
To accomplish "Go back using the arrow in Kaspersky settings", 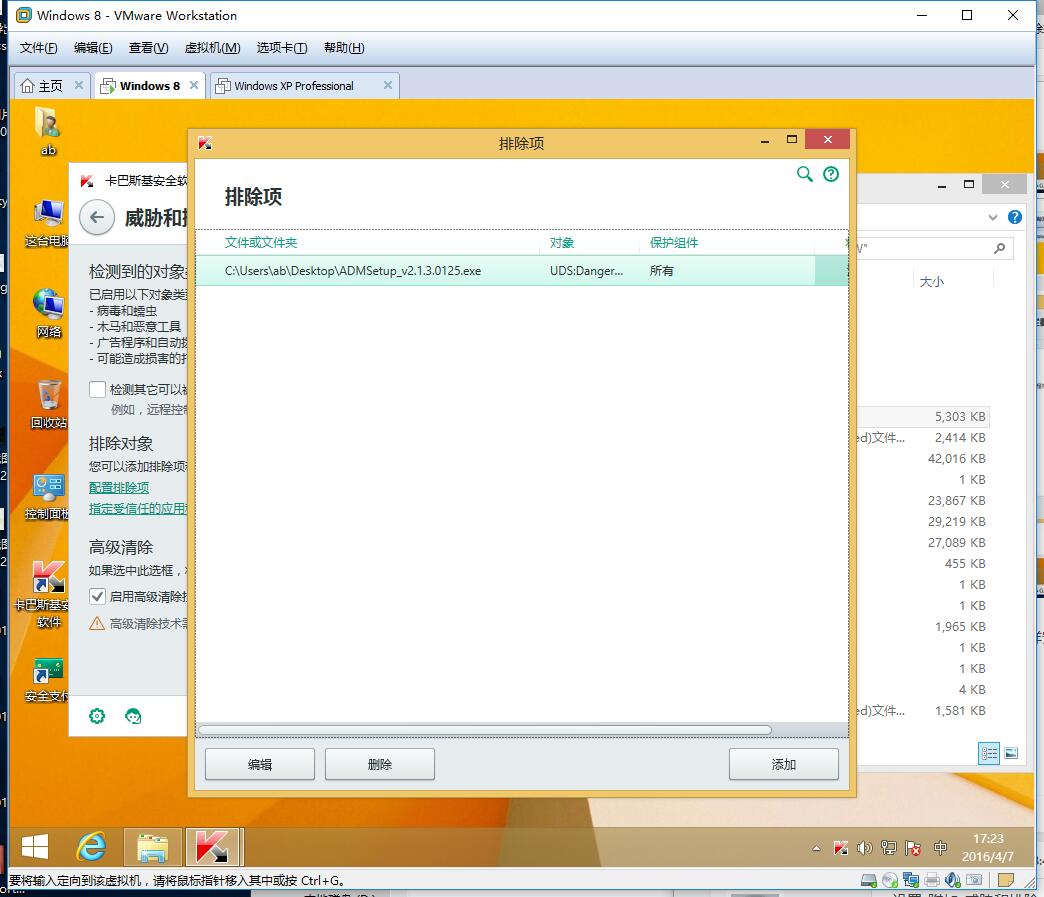I will [97, 217].
